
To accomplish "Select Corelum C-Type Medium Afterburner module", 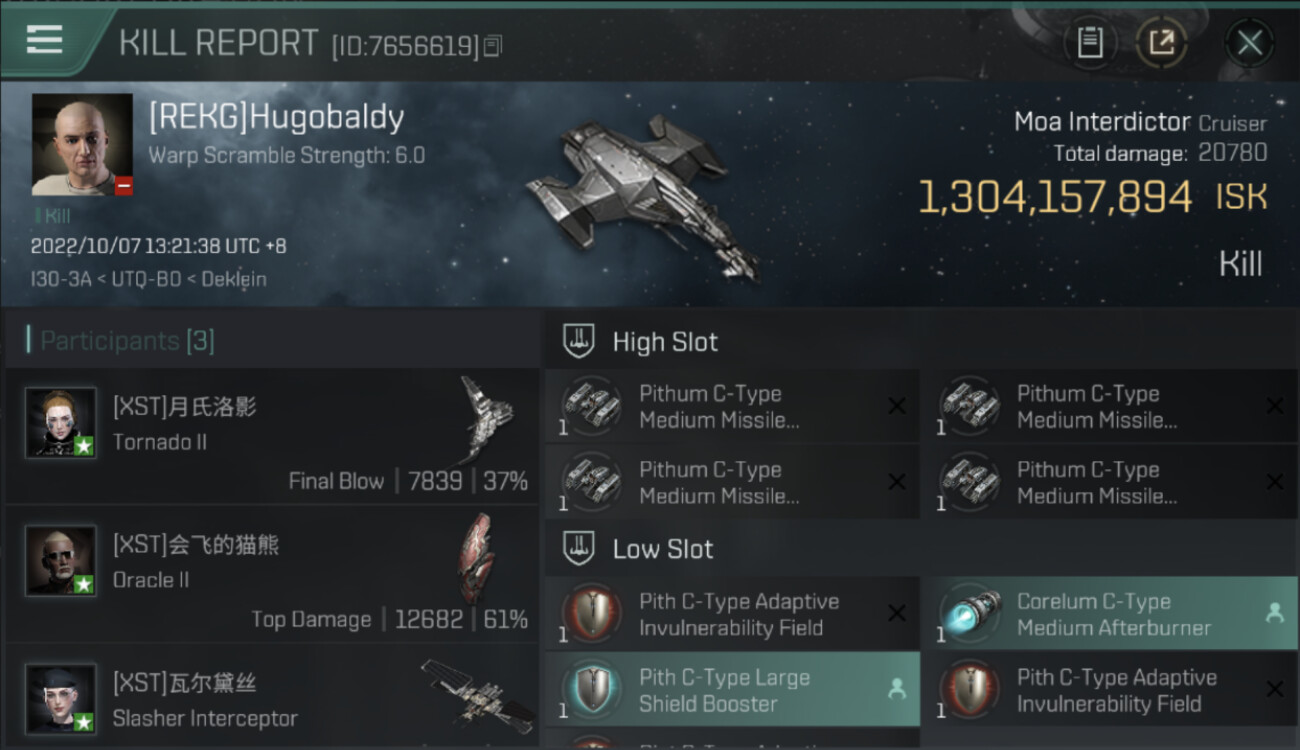I will pos(1109,614).
